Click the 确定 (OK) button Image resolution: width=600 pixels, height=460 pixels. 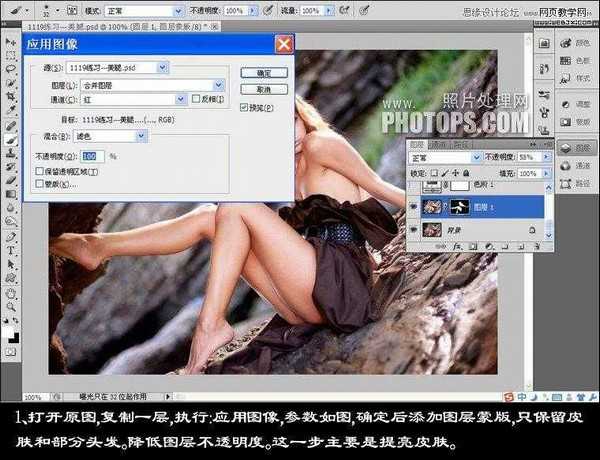264,73
